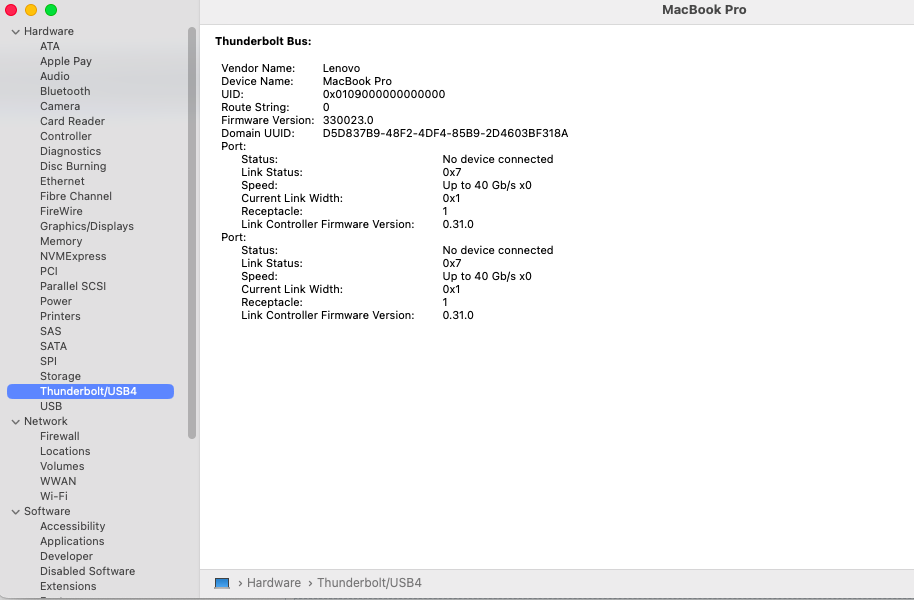Screen dimensions: 914x600
Task: View the USB hardware report
Action: pos(51,406)
